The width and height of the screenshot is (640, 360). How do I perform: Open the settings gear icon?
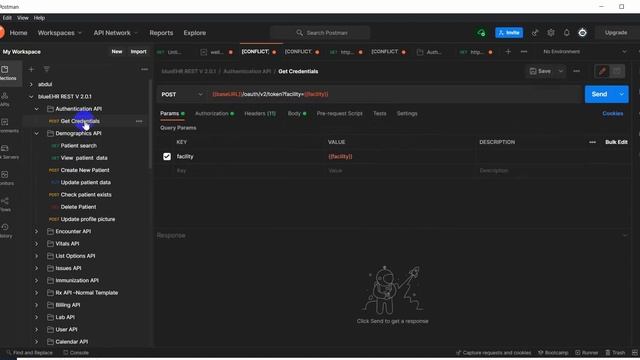pyautogui.click(x=551, y=33)
